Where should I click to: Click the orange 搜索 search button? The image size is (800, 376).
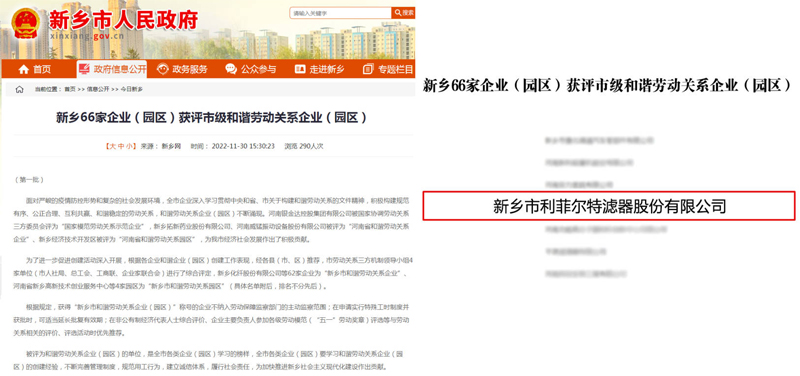(403, 13)
